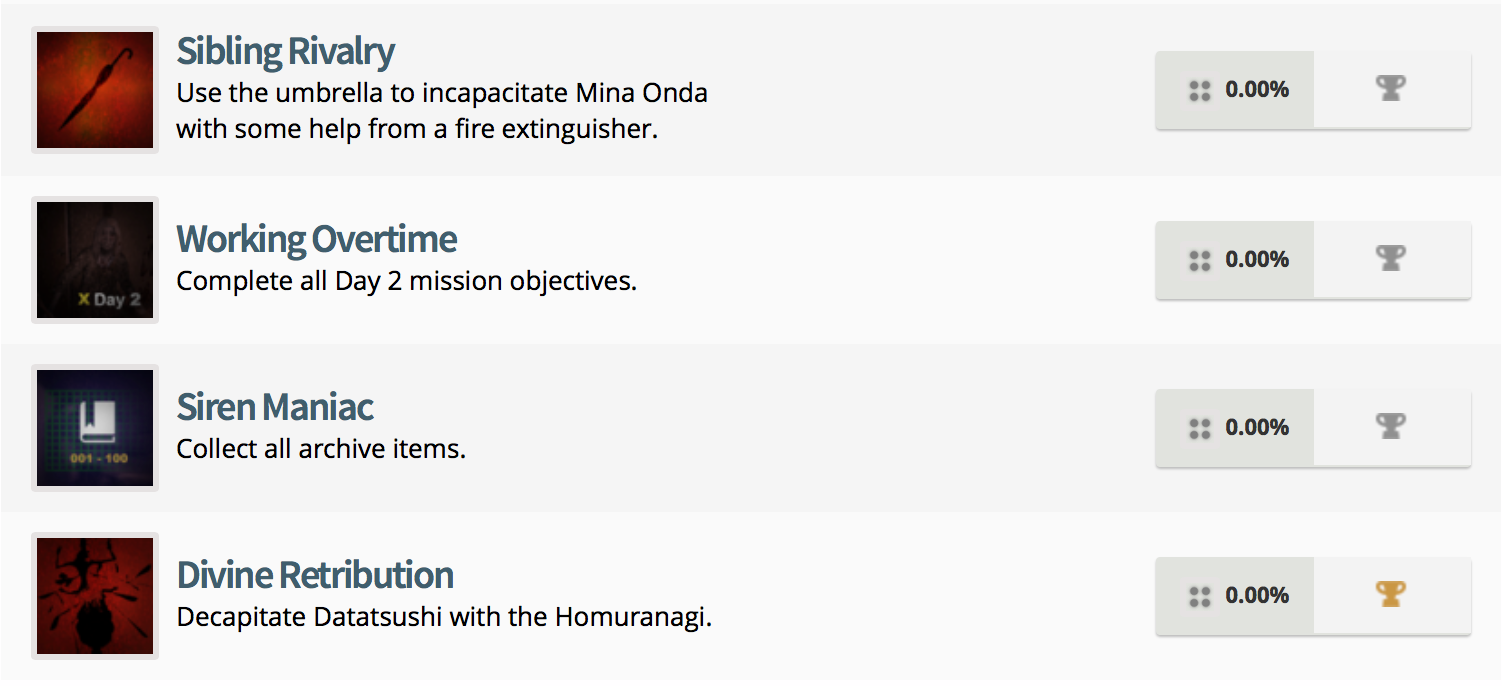Click the silver trophy icon for Siren Maniac

pyautogui.click(x=1390, y=428)
